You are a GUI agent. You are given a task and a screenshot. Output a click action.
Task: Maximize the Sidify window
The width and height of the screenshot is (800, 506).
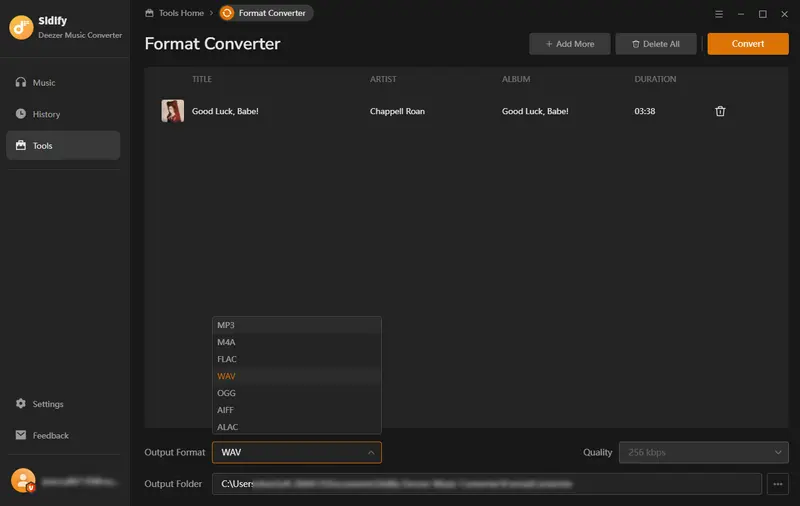point(762,14)
